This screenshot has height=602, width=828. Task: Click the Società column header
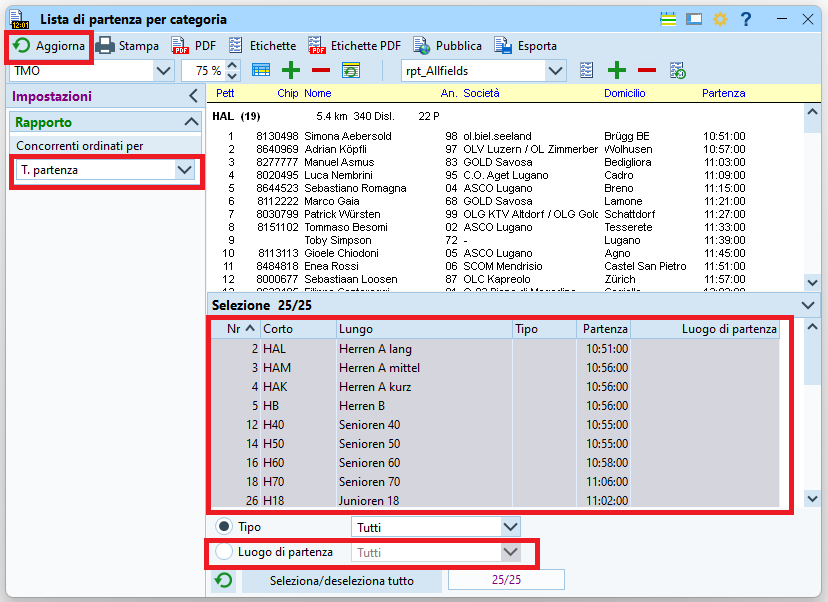(481, 93)
